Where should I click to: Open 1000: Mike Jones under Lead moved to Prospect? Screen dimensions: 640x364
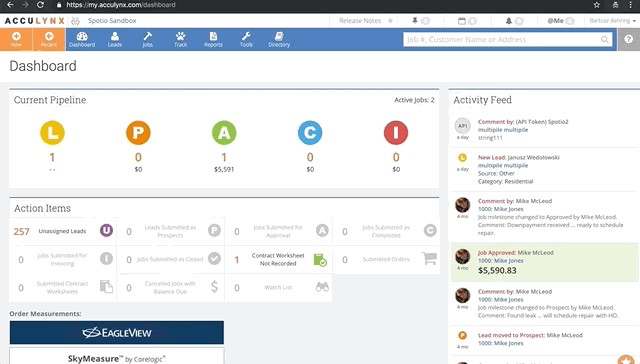pyautogui.click(x=500, y=343)
